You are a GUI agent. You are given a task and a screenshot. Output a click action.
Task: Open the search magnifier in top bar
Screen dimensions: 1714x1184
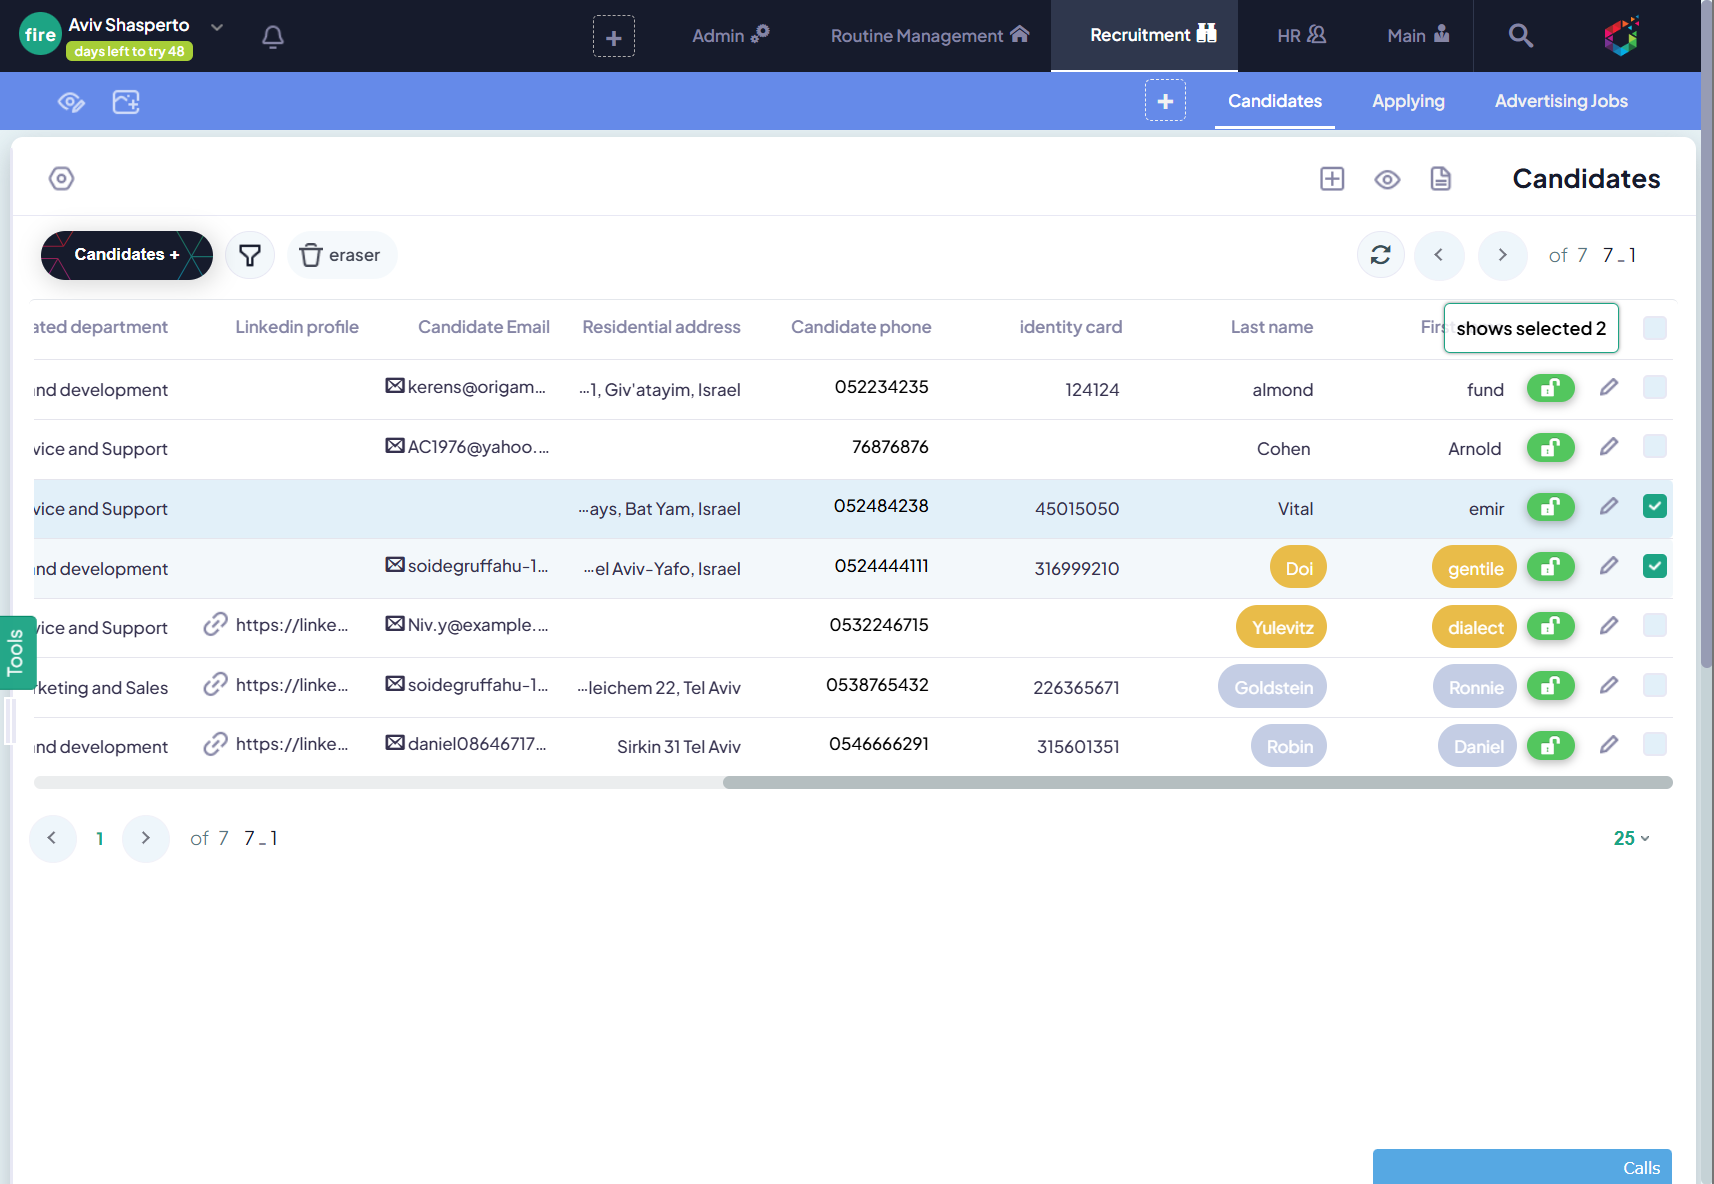[x=1520, y=36]
